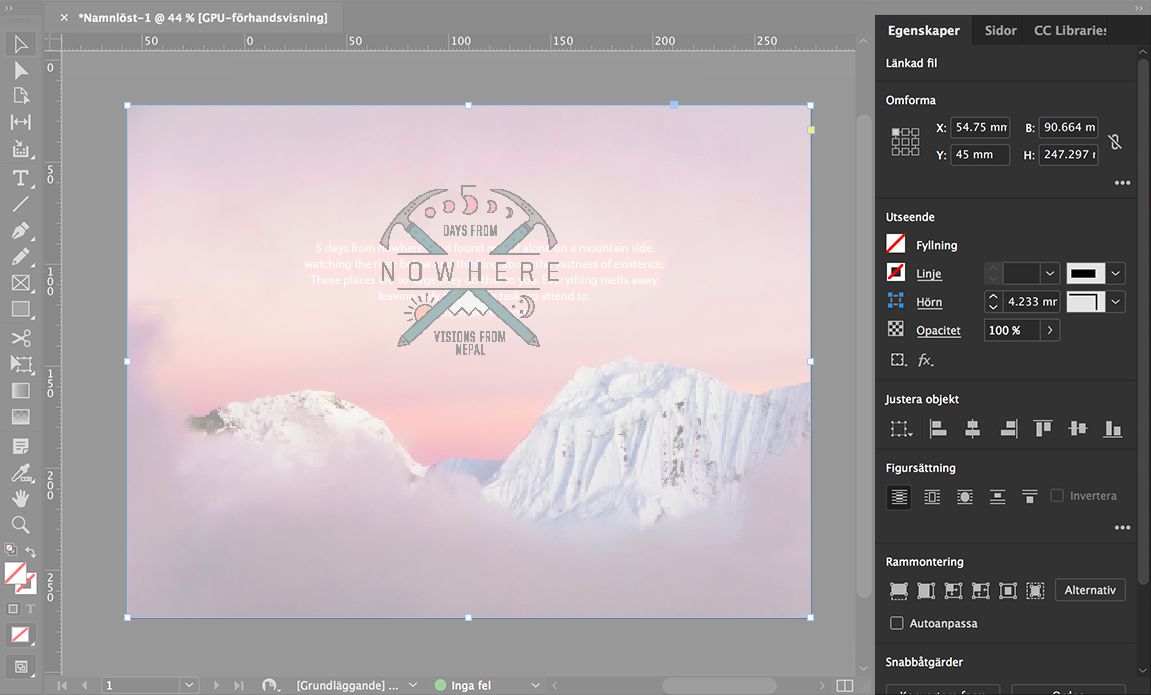Center content in frame

[x=1008, y=591]
